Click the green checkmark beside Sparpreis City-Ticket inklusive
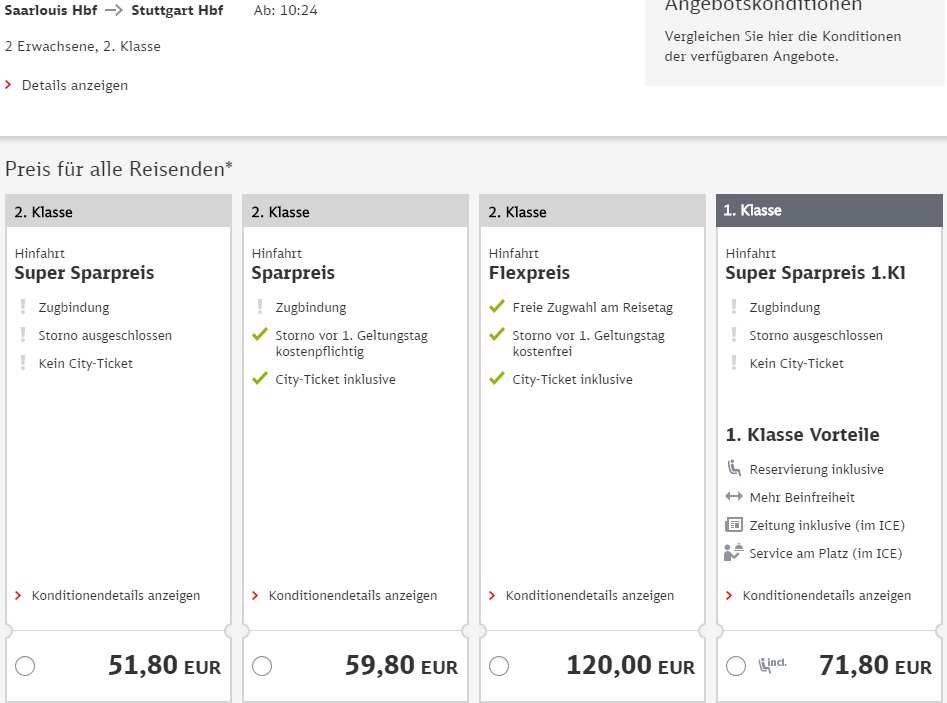947x703 pixels. (260, 378)
